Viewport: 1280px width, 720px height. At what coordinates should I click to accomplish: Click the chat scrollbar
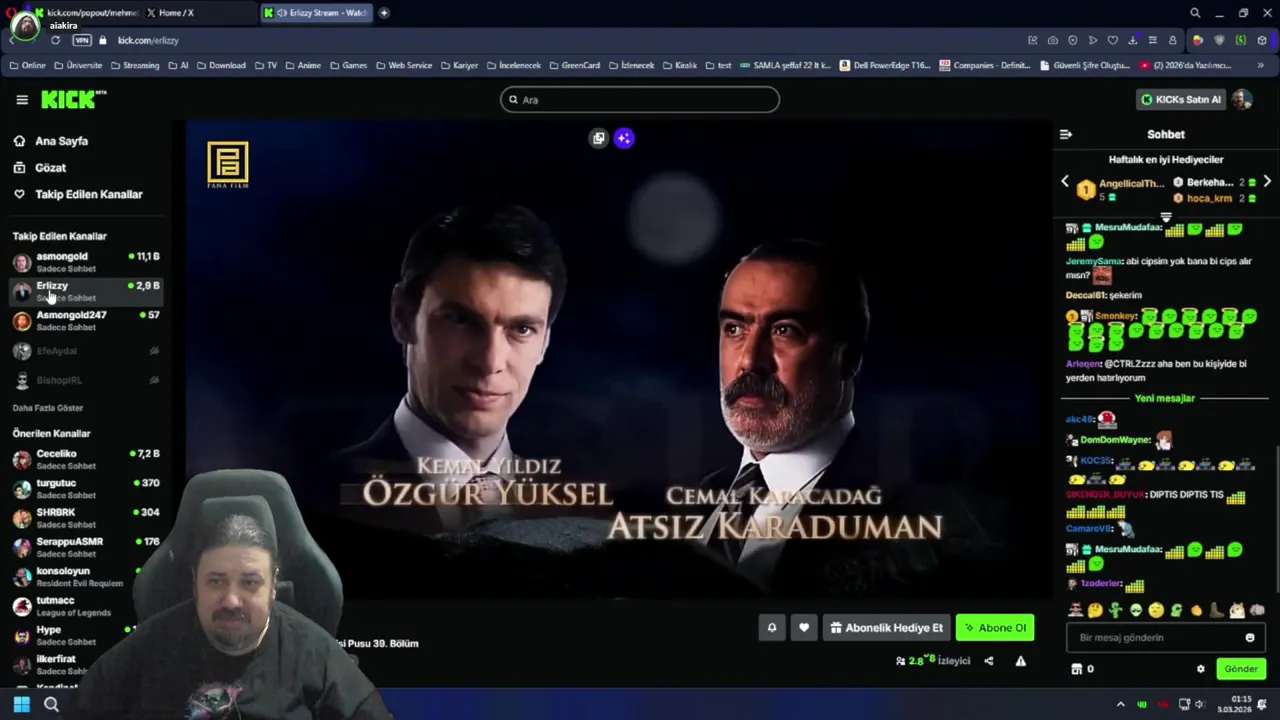point(1276,520)
